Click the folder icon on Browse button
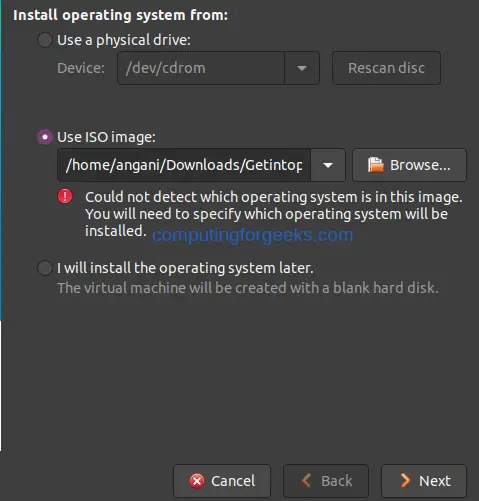The width and height of the screenshot is (479, 501). (376, 165)
